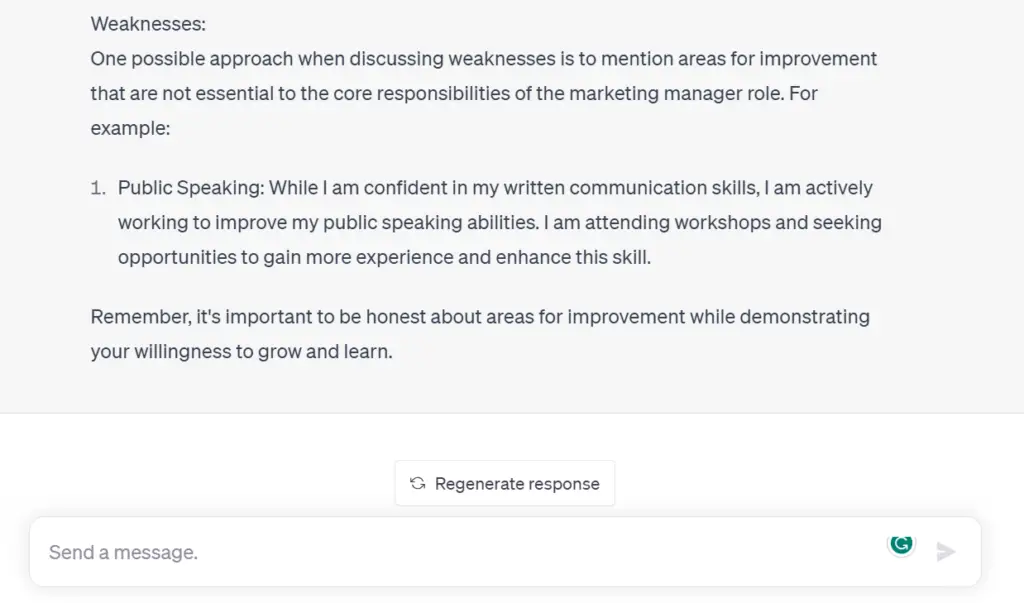This screenshot has height=603, width=1024.
Task: Click the word example: before the list
Action: (x=130, y=128)
